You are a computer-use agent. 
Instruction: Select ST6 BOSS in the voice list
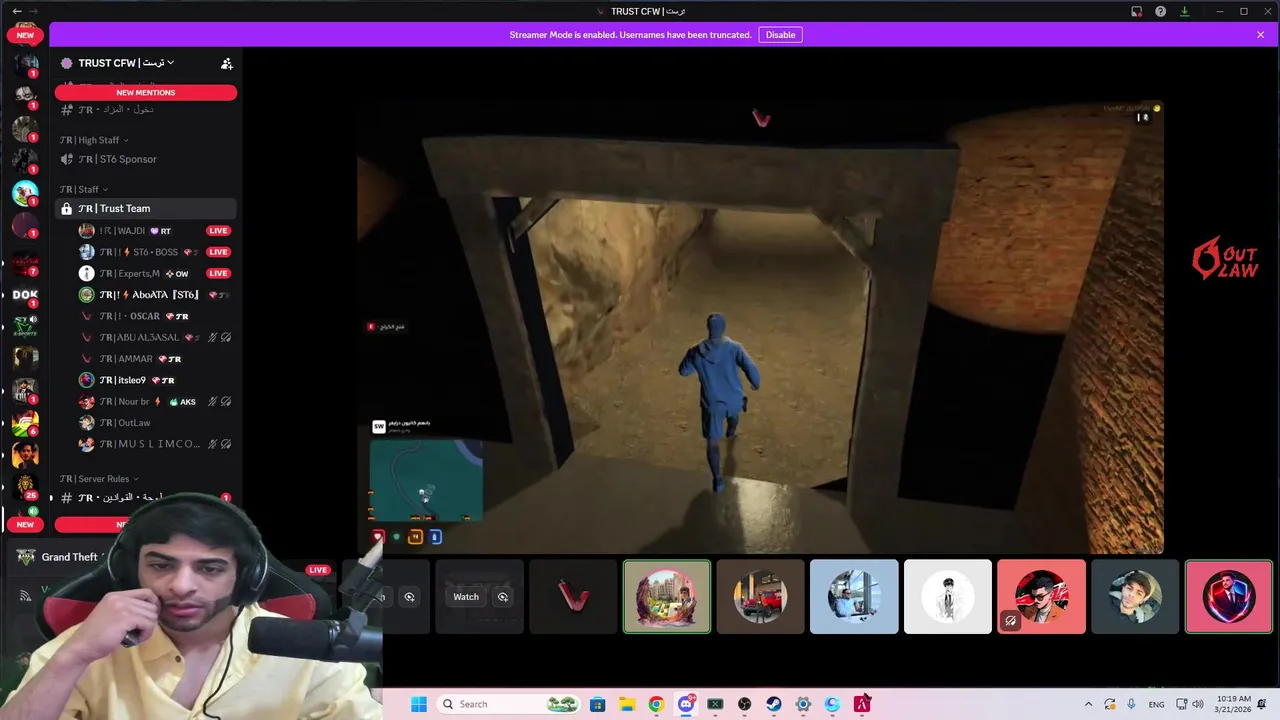click(x=155, y=252)
